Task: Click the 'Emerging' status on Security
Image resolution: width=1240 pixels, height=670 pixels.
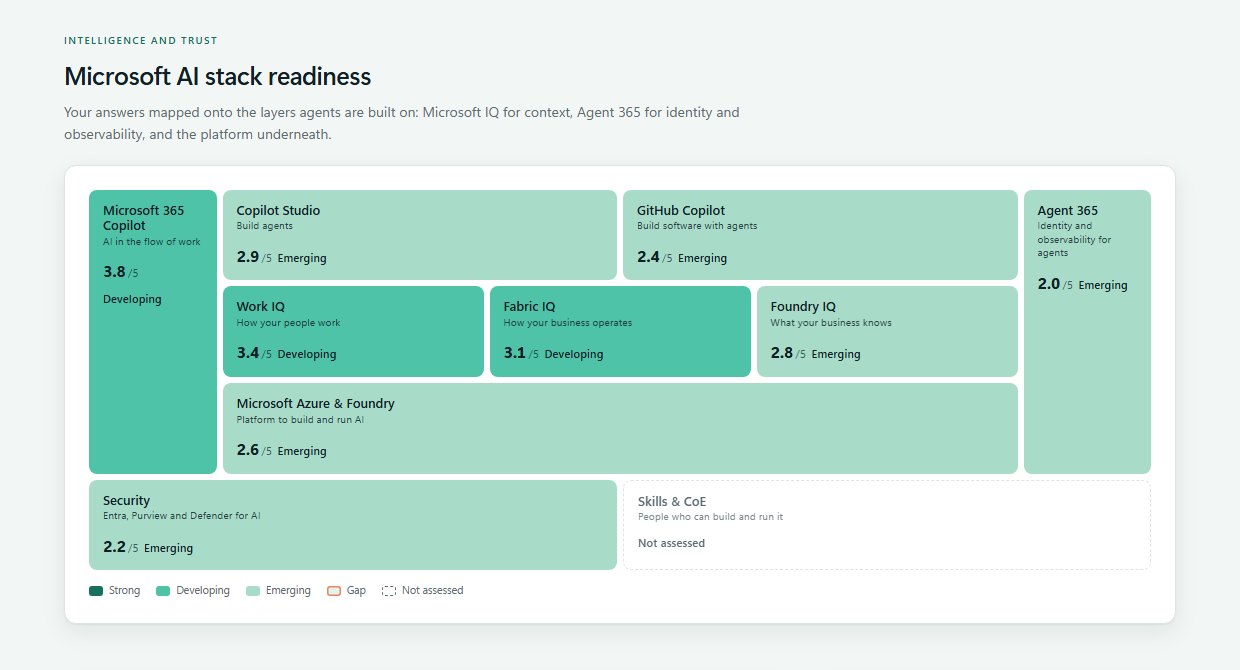Action: pyautogui.click(x=169, y=548)
